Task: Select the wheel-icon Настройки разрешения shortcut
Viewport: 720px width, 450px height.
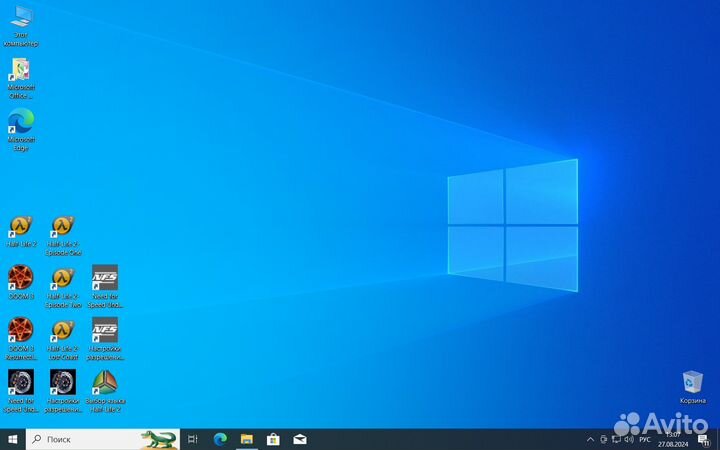Action: pyautogui.click(x=63, y=391)
